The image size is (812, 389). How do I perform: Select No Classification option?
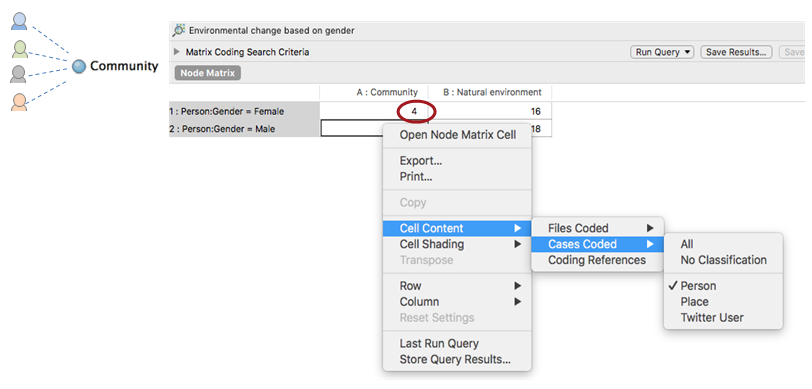point(723,260)
